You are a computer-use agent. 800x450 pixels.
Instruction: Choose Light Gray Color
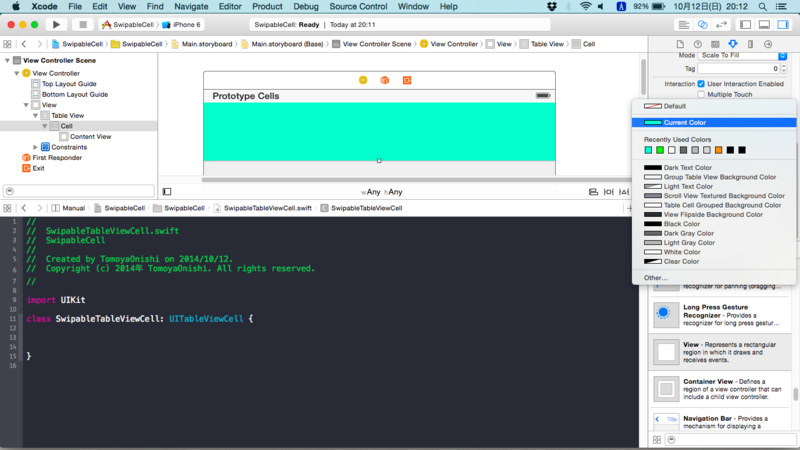pyautogui.click(x=714, y=242)
